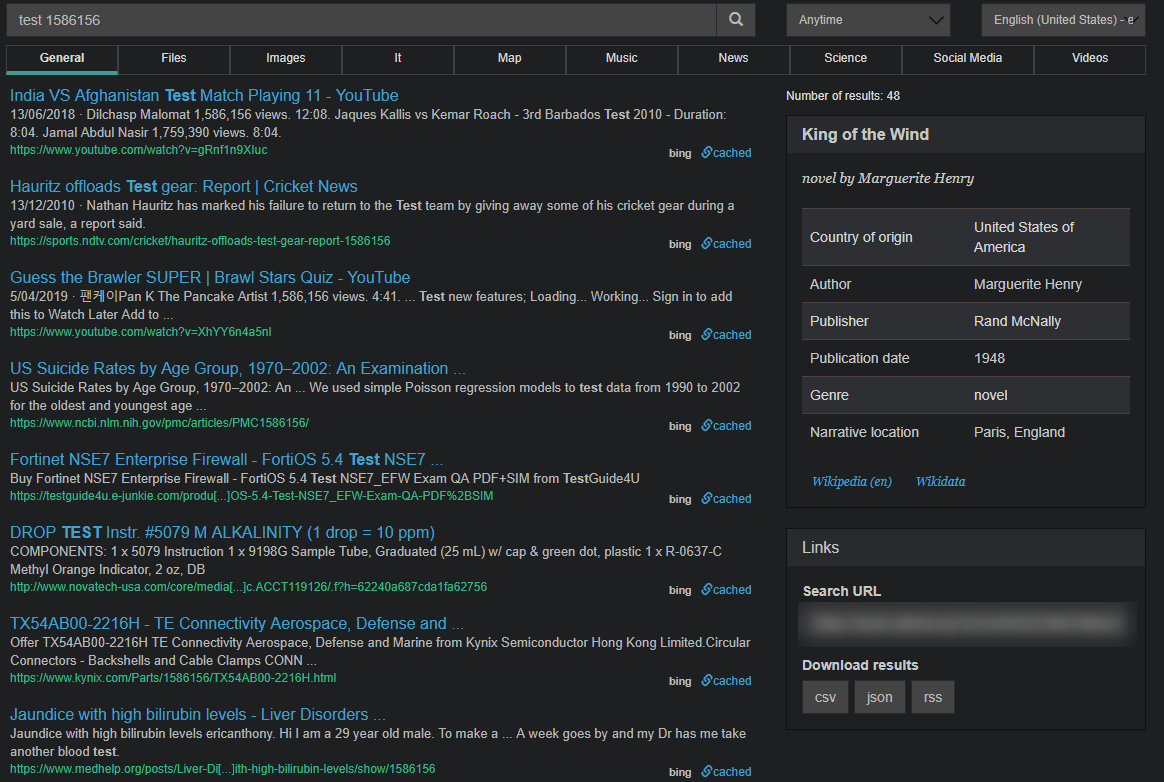
Task: Click the blurred Search URL field
Action: pos(965,623)
